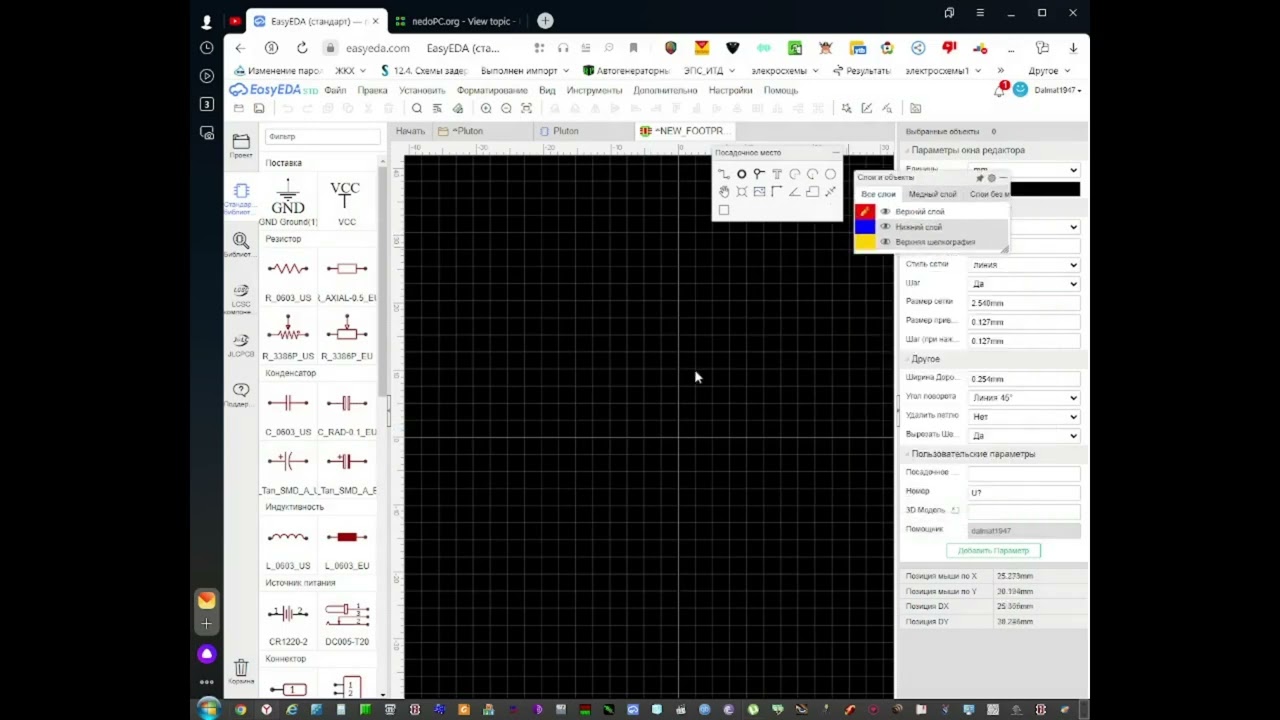Screen dimensions: 1280x720
Task: Open the standard library sidebar icon
Action: pos(241,197)
